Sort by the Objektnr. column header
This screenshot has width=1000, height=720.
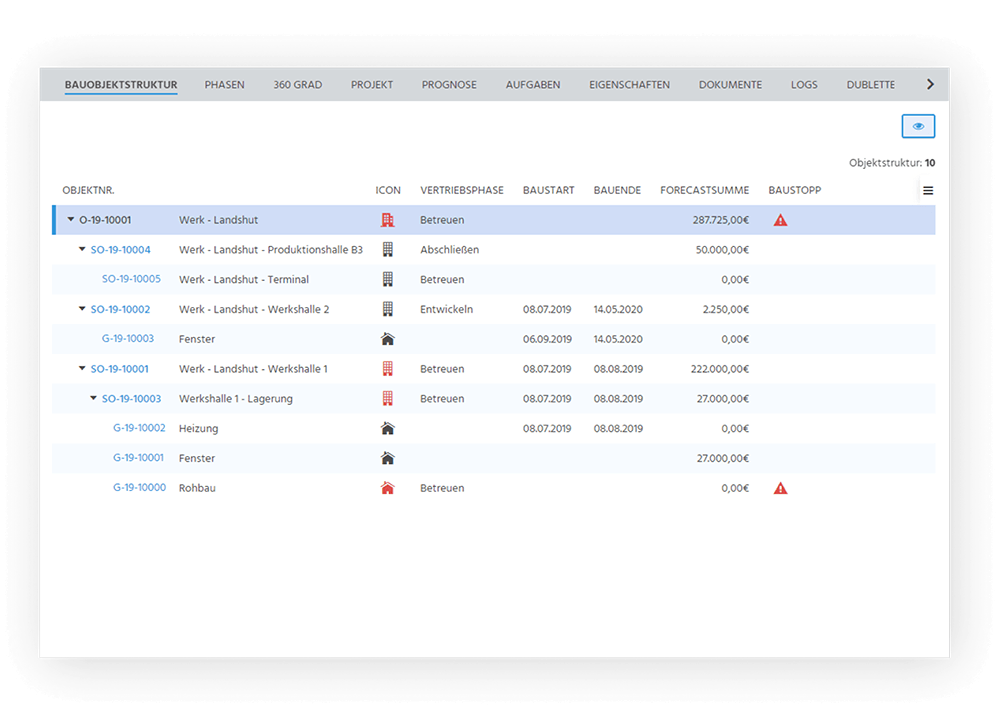coord(89,191)
